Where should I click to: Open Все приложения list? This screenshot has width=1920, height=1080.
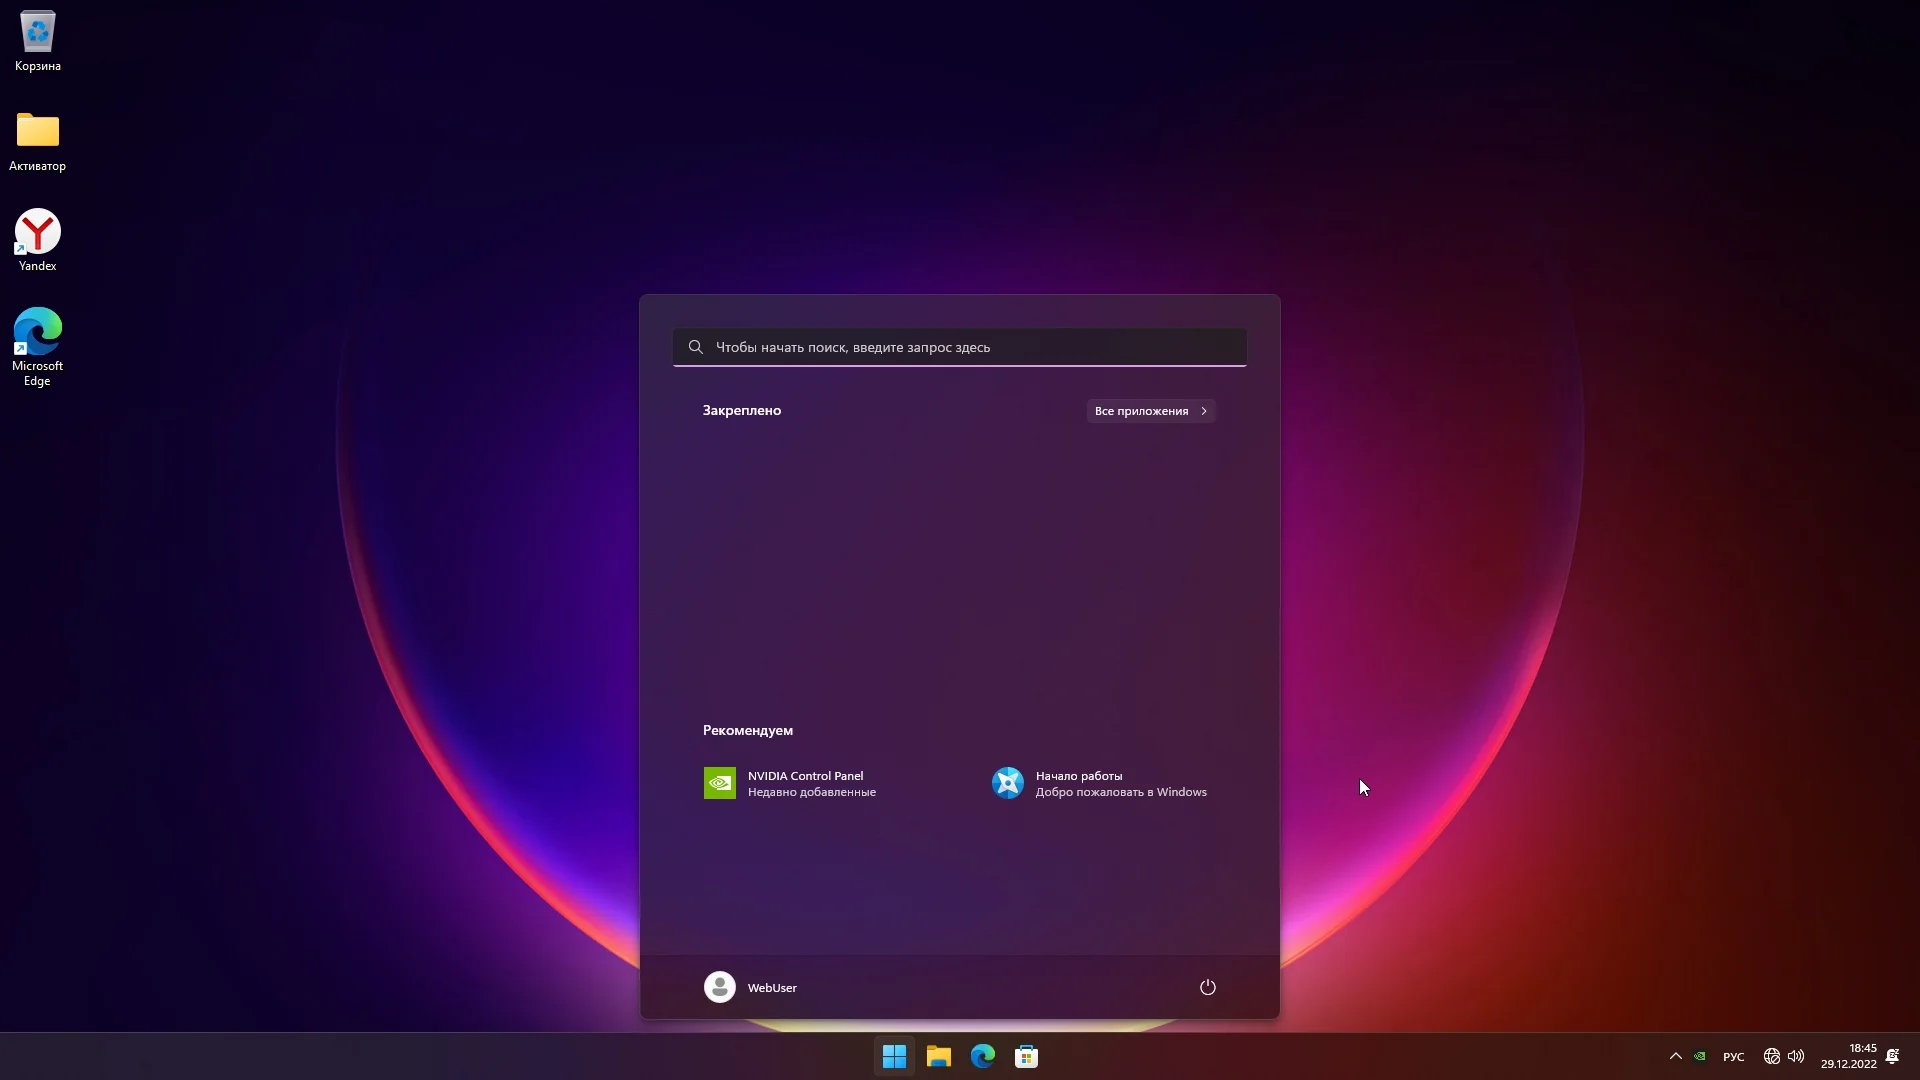coord(1150,411)
